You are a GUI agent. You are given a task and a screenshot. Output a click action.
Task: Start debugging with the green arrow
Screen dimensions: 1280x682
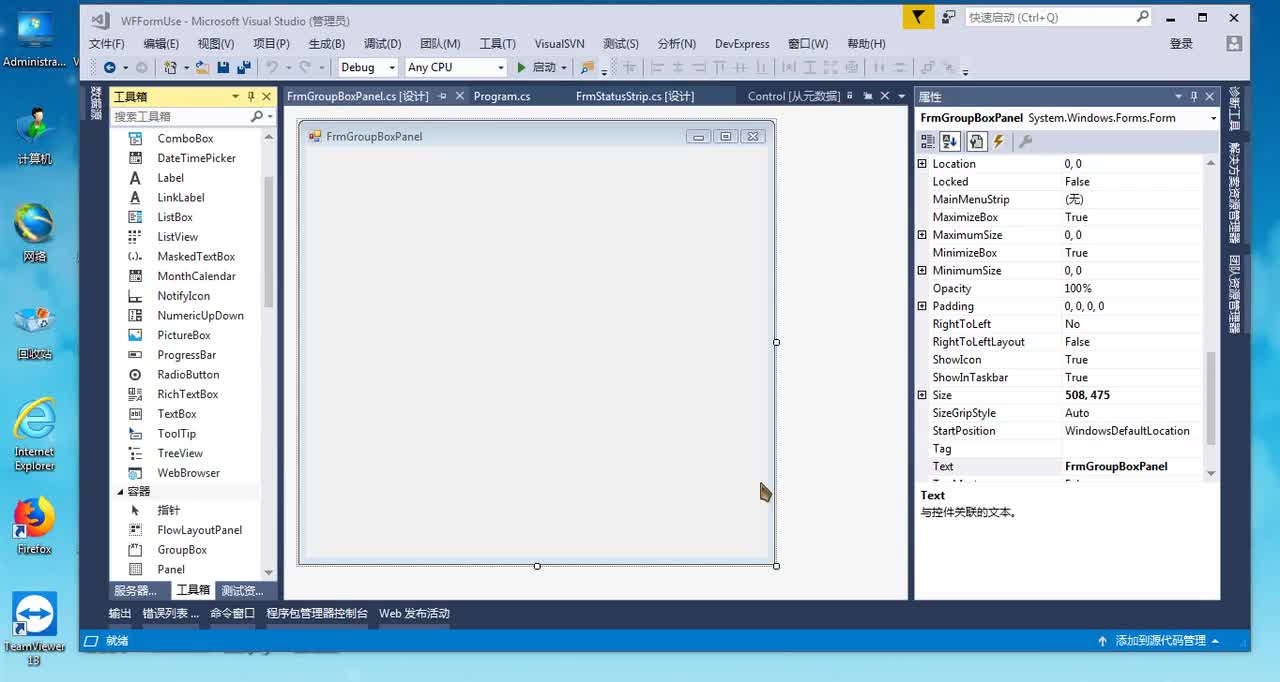click(521, 67)
